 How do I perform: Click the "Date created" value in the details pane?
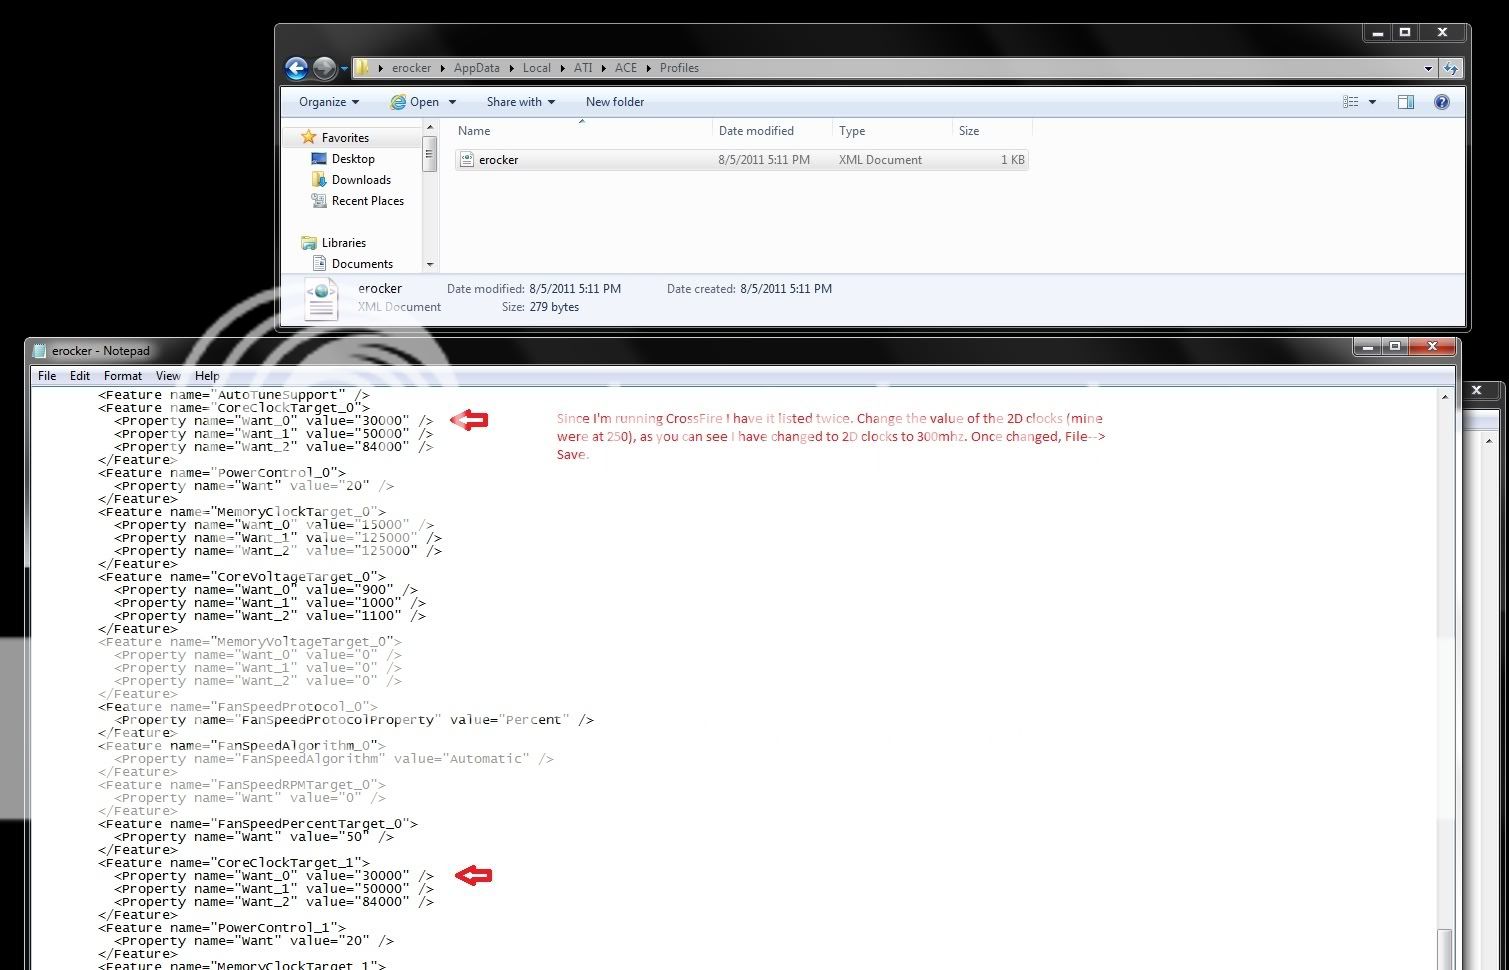point(786,289)
